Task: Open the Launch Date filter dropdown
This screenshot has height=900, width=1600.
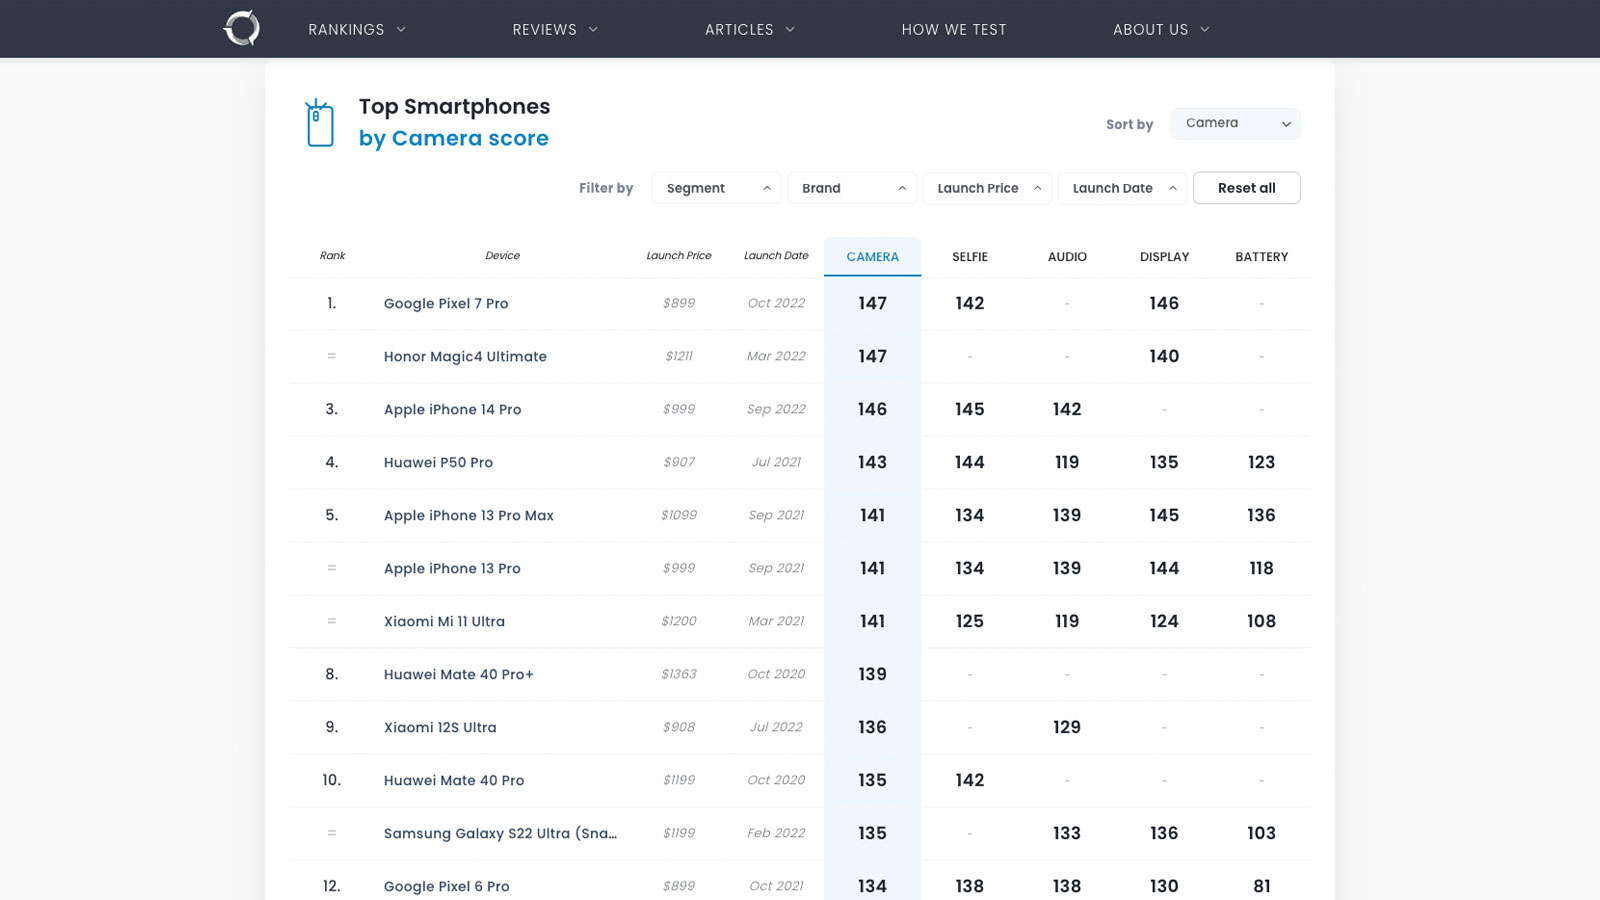Action: point(1122,188)
